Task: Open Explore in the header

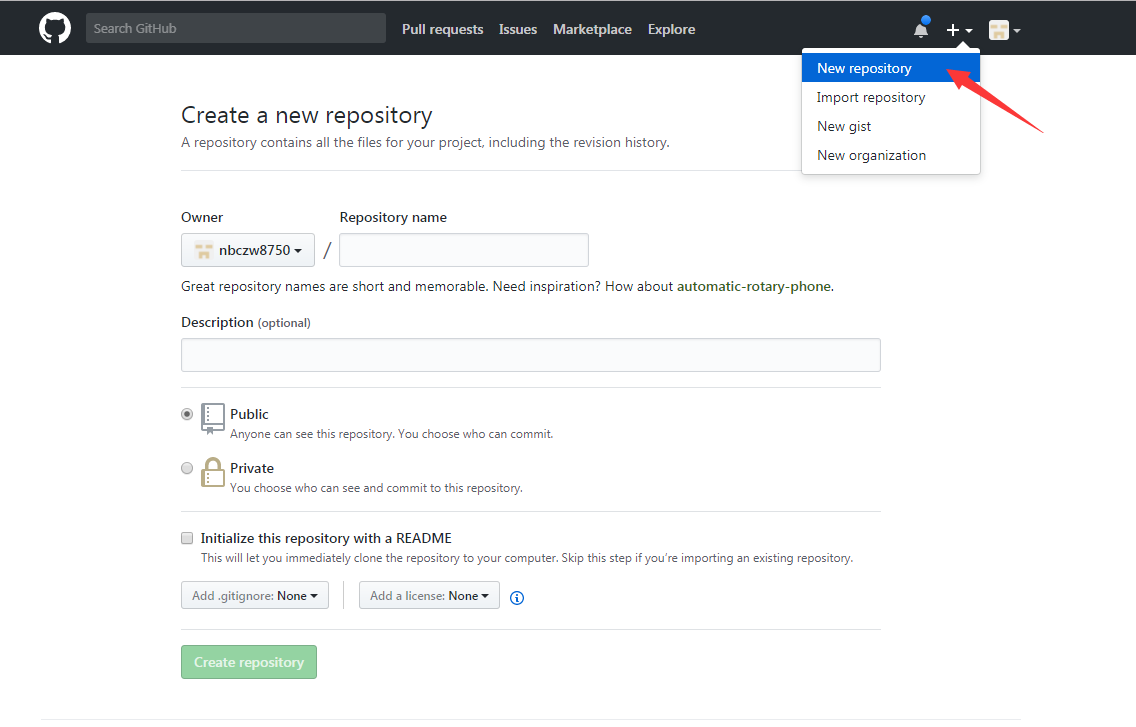Action: point(672,29)
